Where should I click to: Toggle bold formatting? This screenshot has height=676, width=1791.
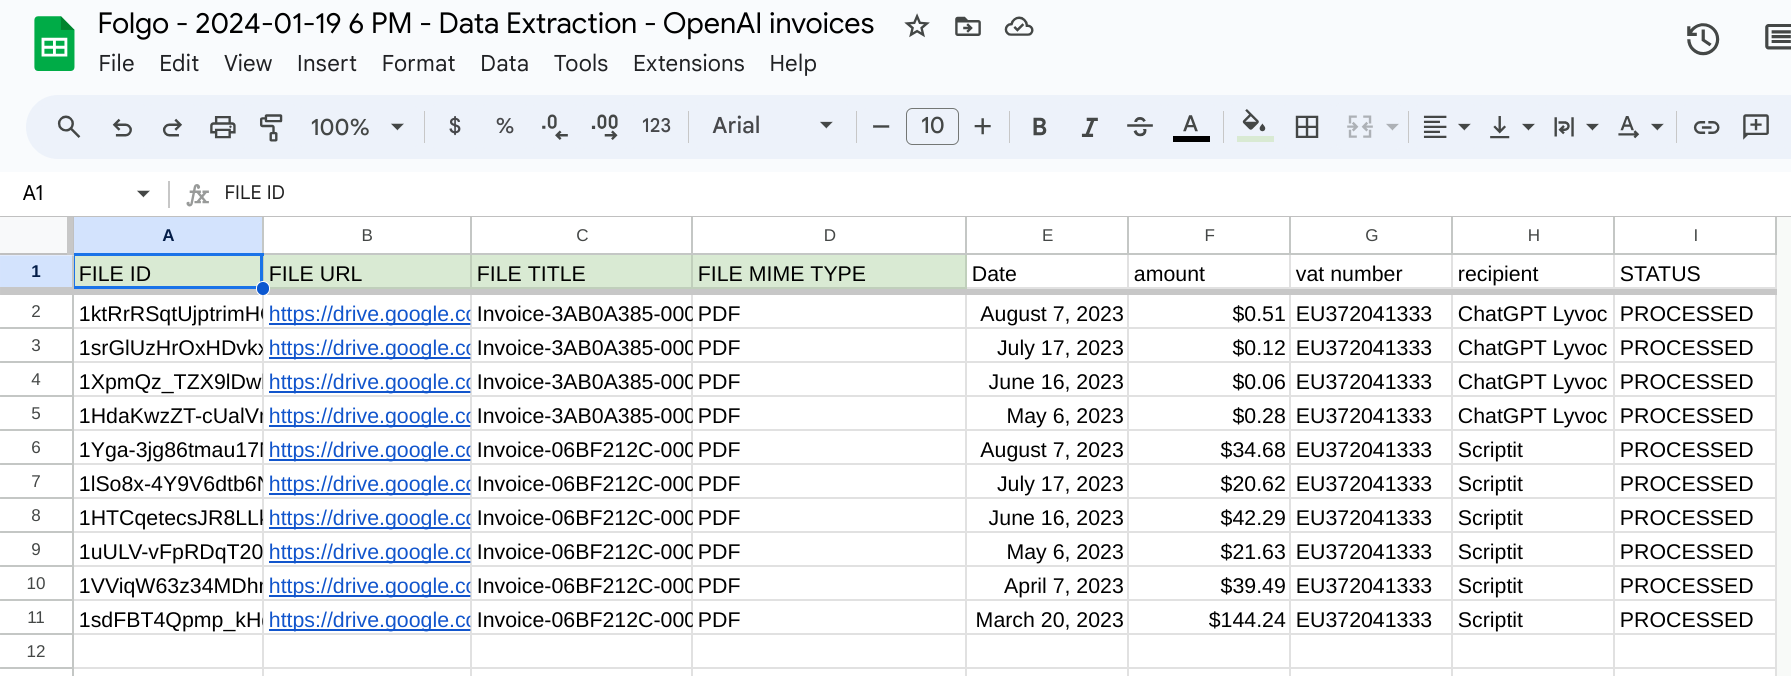coord(1039,127)
